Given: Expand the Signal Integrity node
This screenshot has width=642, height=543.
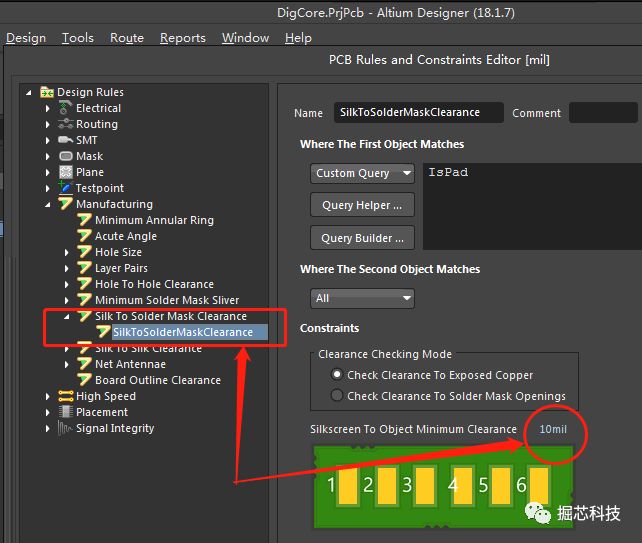Looking at the screenshot, I should [47, 428].
